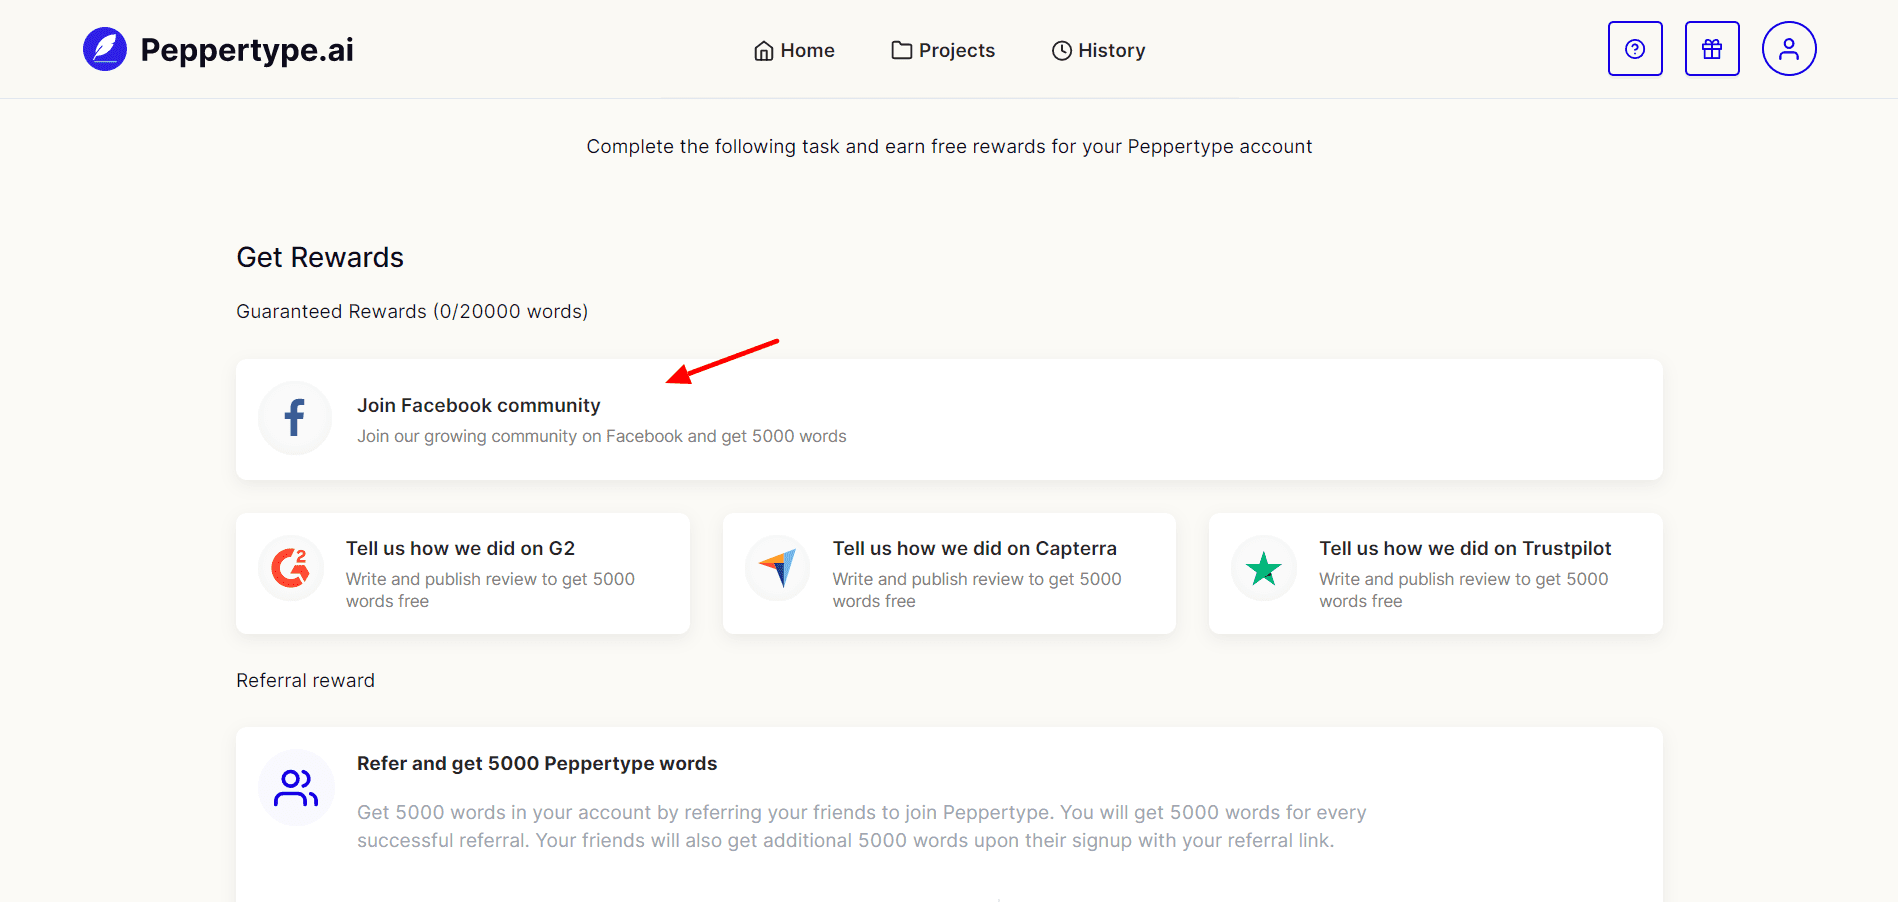
Task: Open Tell us how we did on Capterra
Action: point(974,548)
